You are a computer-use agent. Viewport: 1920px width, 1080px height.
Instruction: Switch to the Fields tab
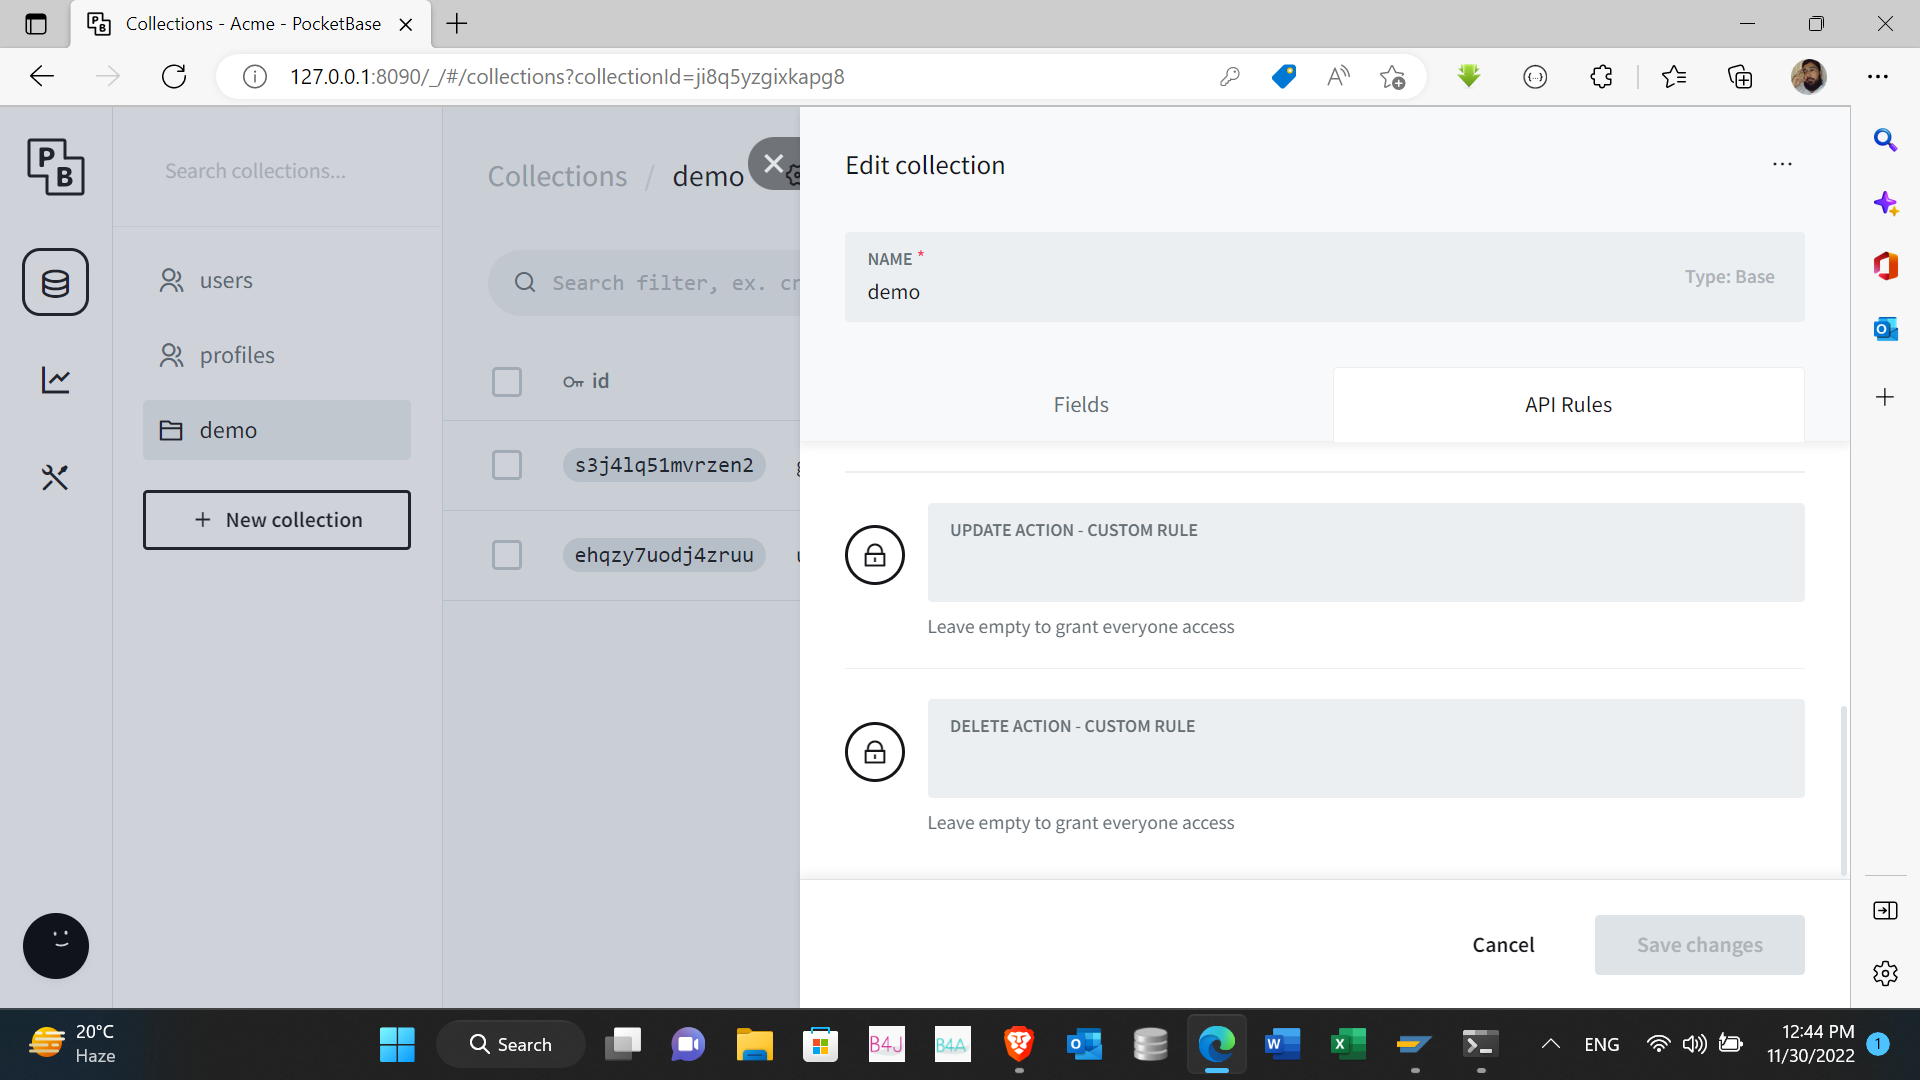point(1080,405)
